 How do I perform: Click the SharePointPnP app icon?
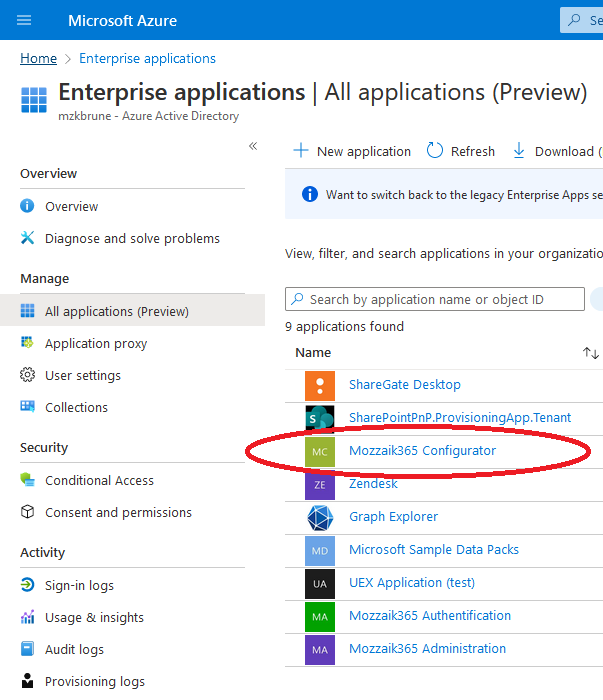320,419
